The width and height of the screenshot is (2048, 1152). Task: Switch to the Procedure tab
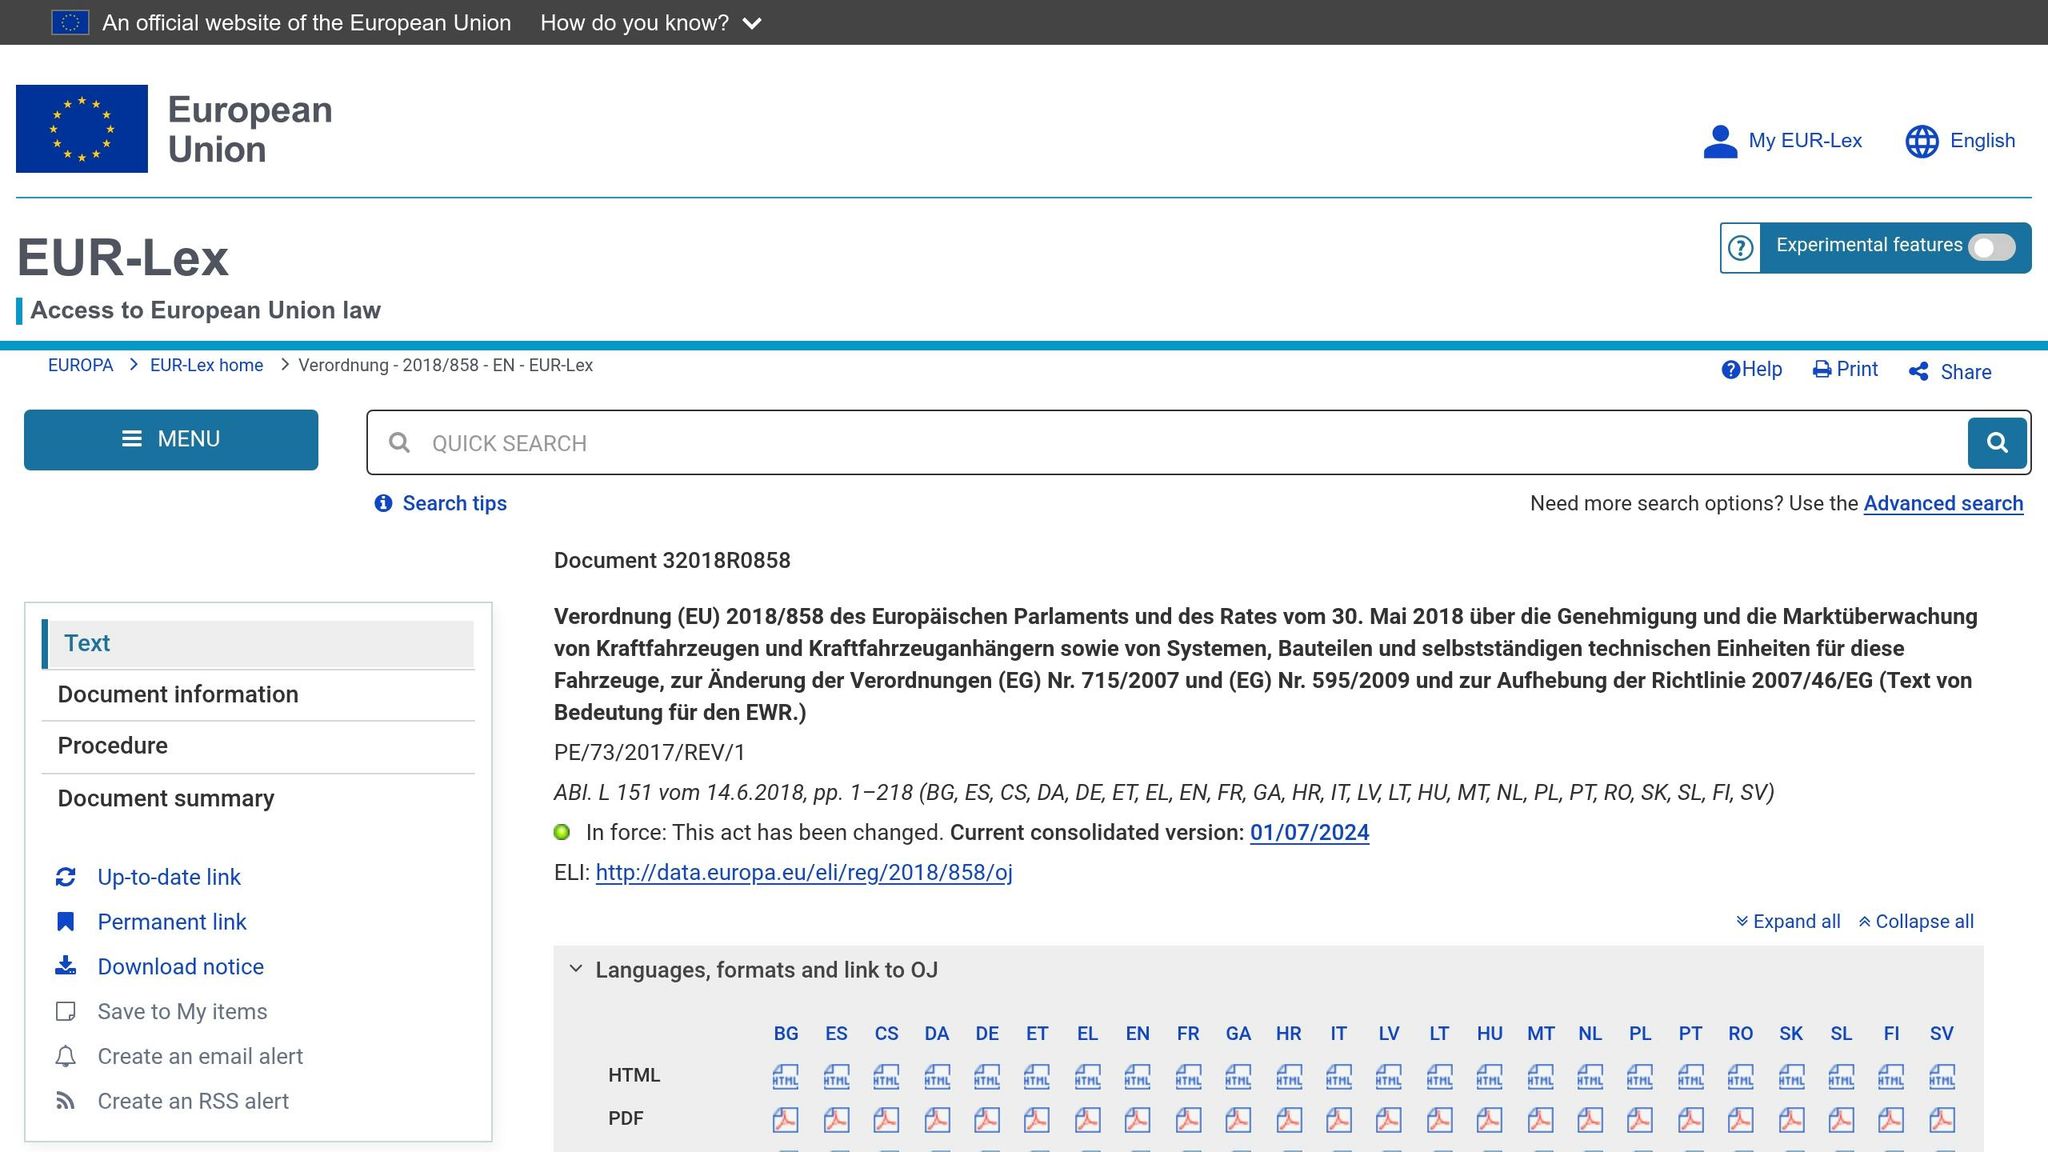pyautogui.click(x=113, y=746)
